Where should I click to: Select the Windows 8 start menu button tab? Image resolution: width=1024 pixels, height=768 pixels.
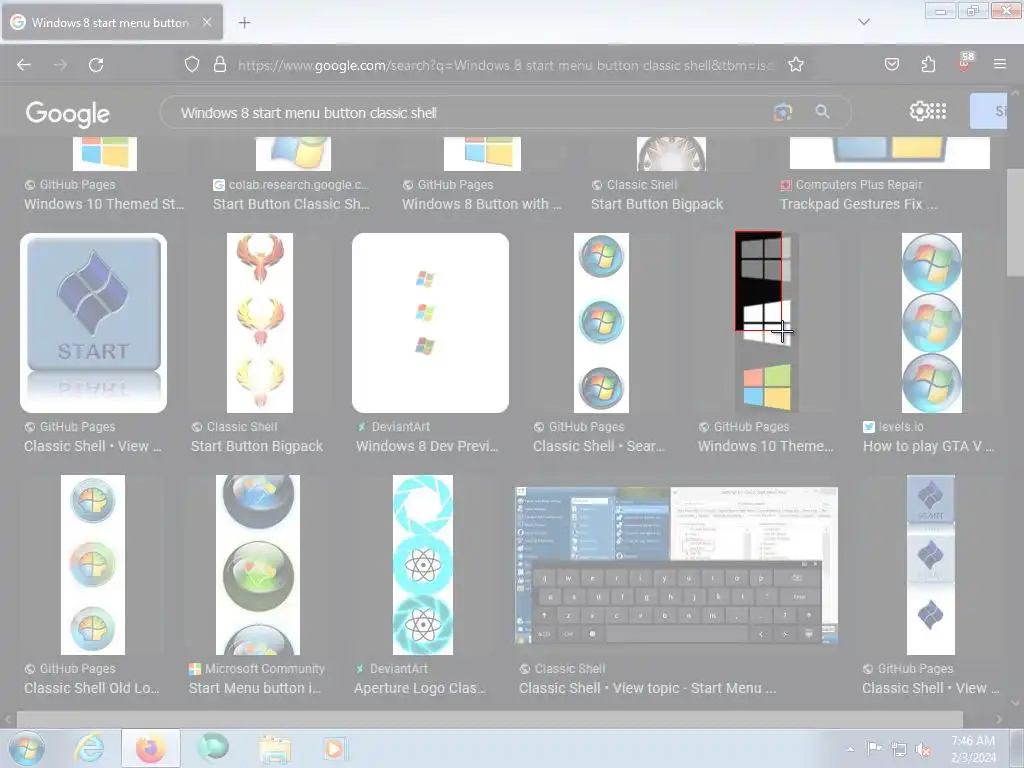[x=110, y=23]
